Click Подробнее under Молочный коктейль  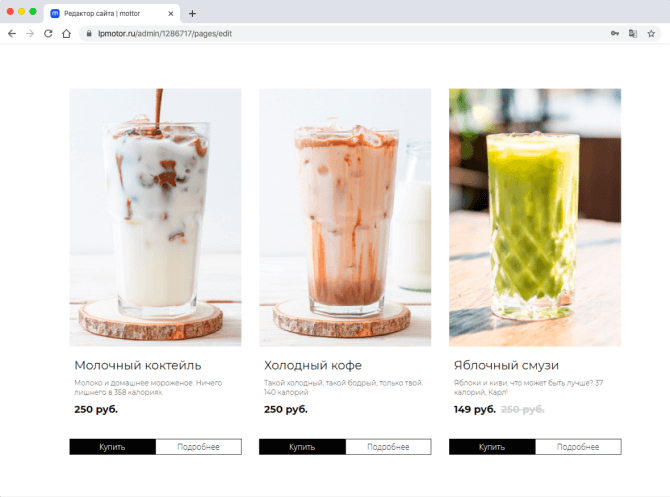tap(199, 447)
